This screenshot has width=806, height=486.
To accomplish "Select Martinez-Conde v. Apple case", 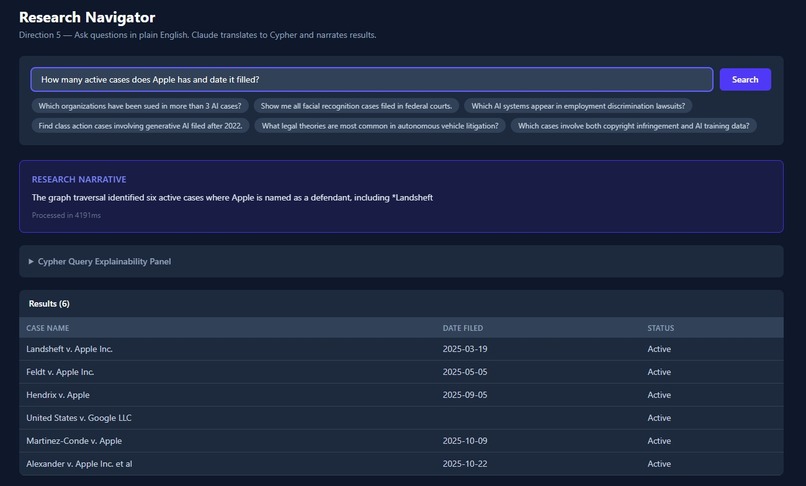I will coord(74,441).
